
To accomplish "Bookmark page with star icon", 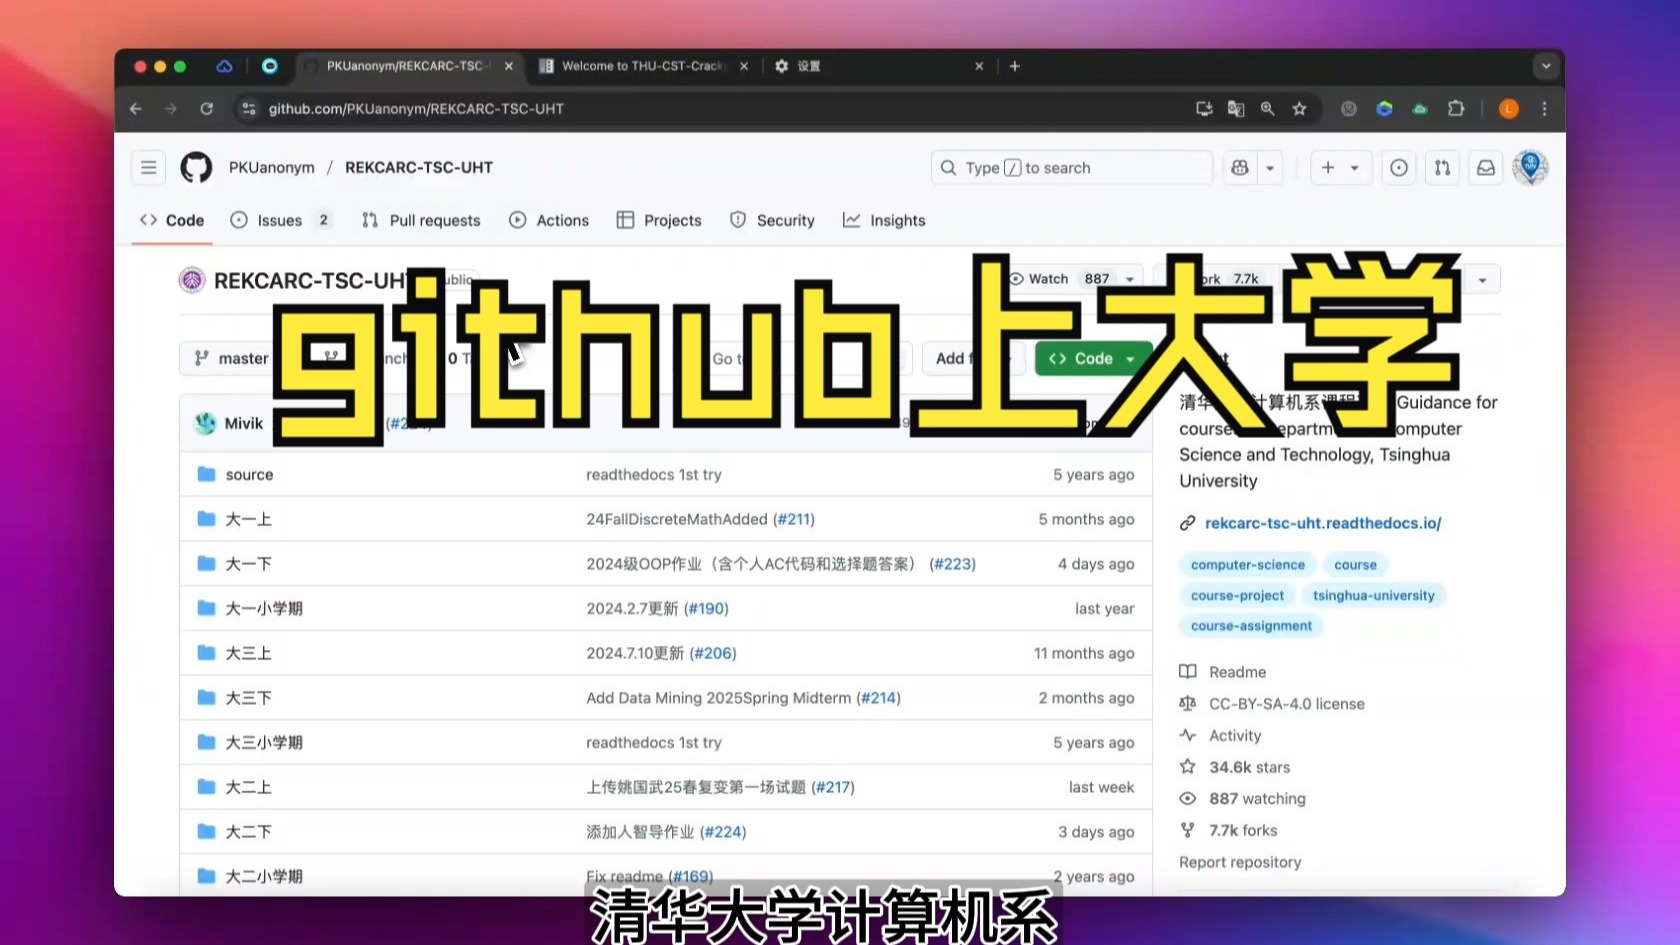I will pos(1299,108).
